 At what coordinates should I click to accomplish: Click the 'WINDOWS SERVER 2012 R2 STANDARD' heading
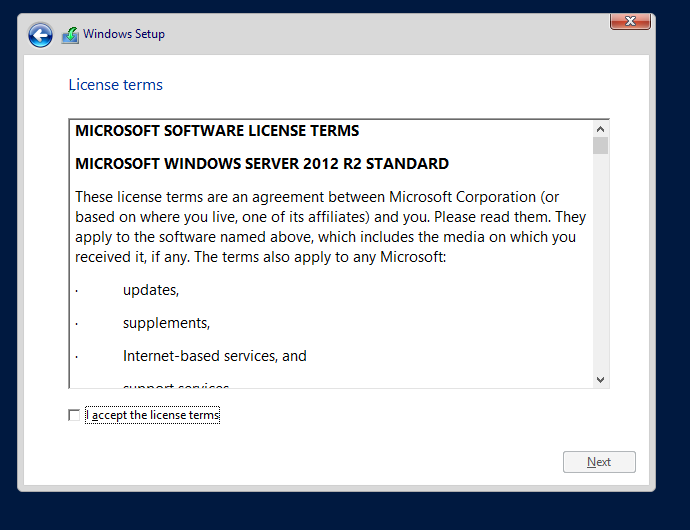pos(262,164)
